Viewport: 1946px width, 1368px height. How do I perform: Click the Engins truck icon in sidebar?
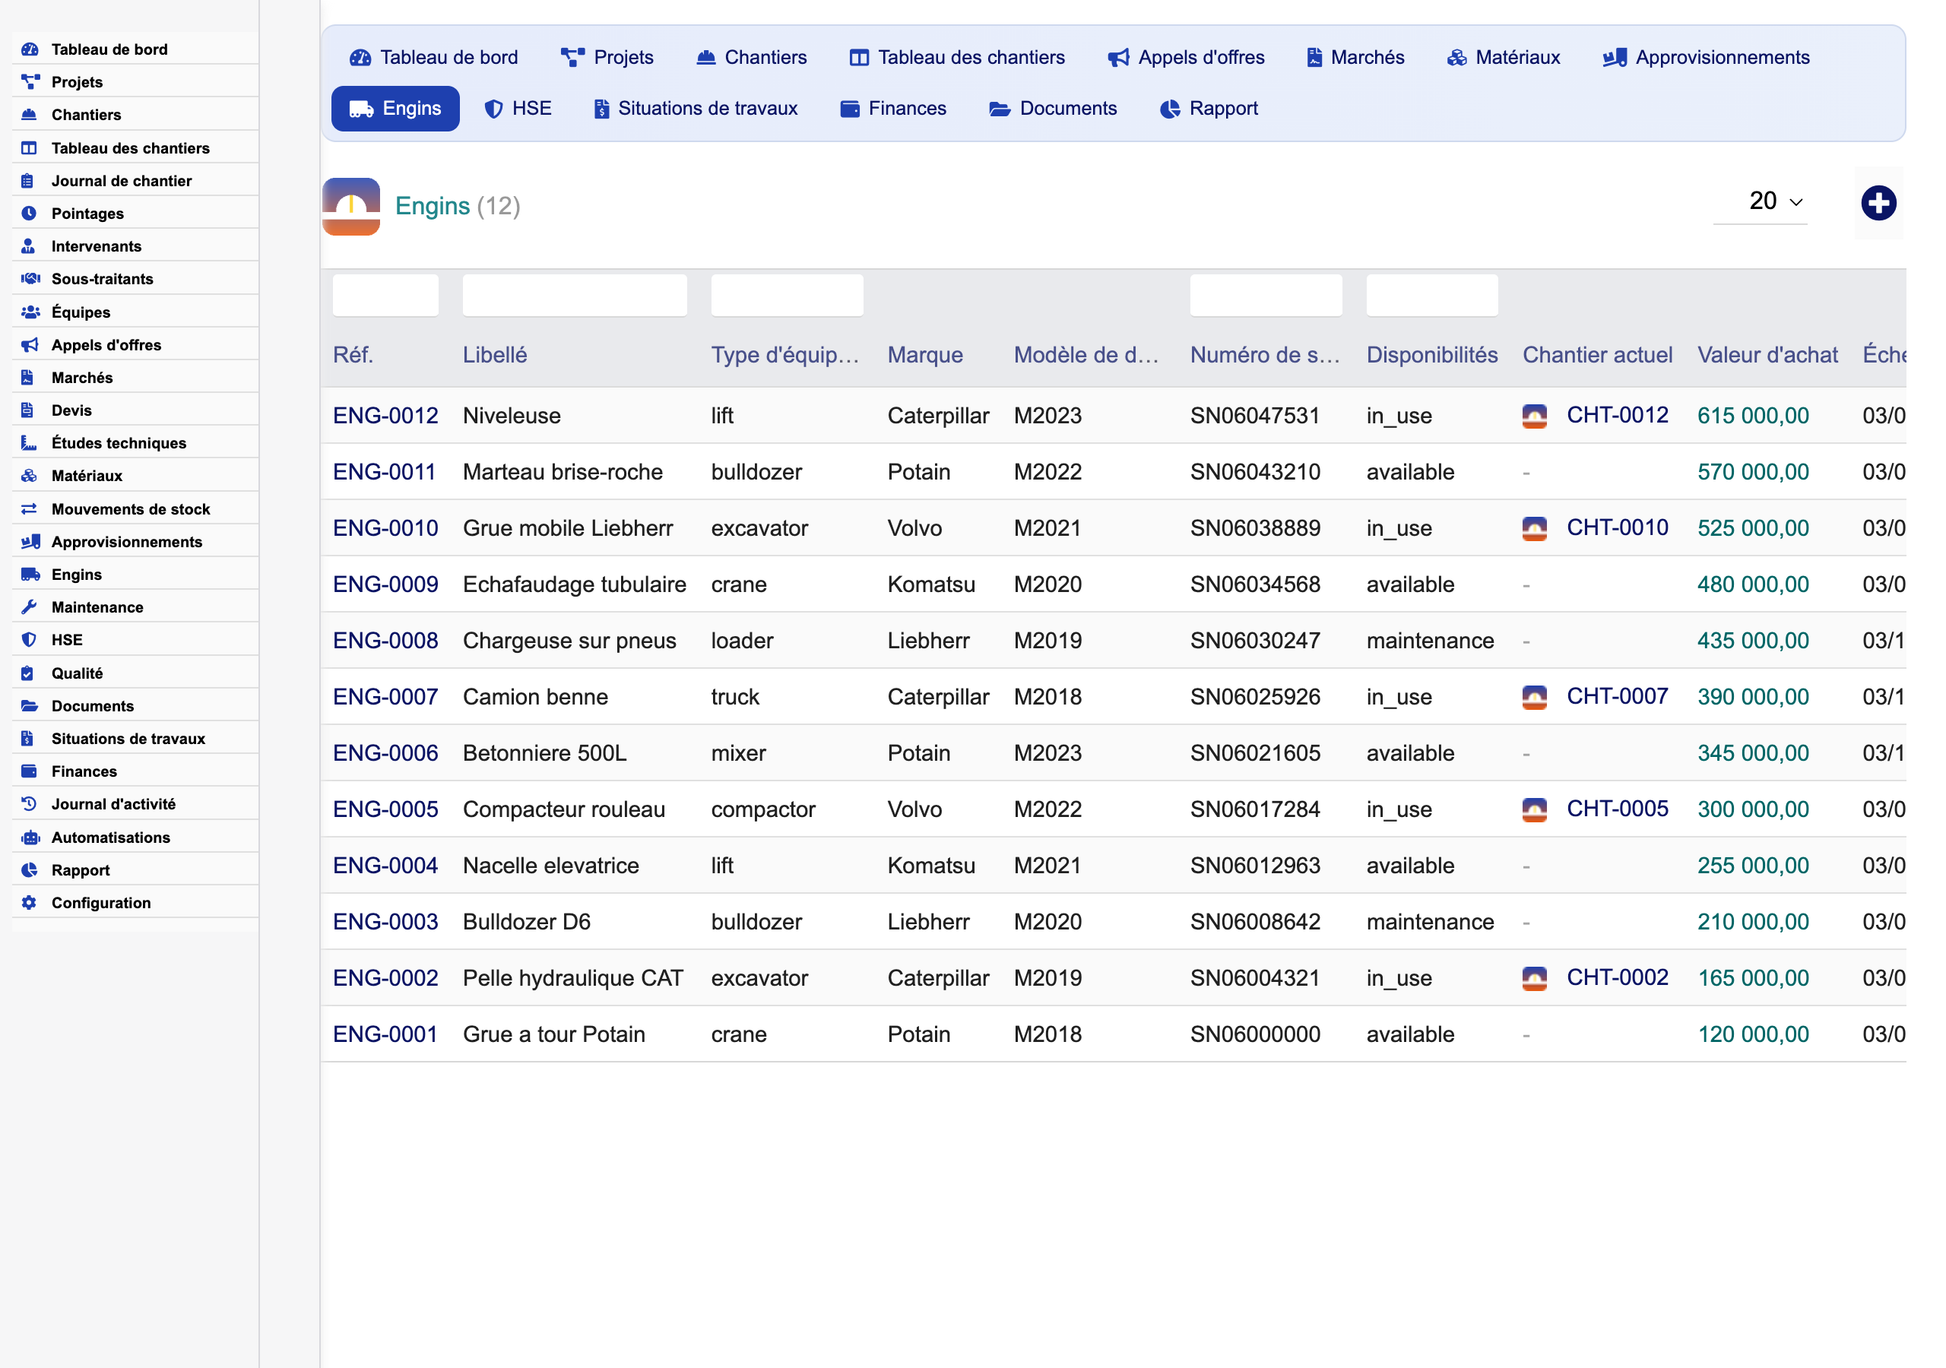coord(30,574)
